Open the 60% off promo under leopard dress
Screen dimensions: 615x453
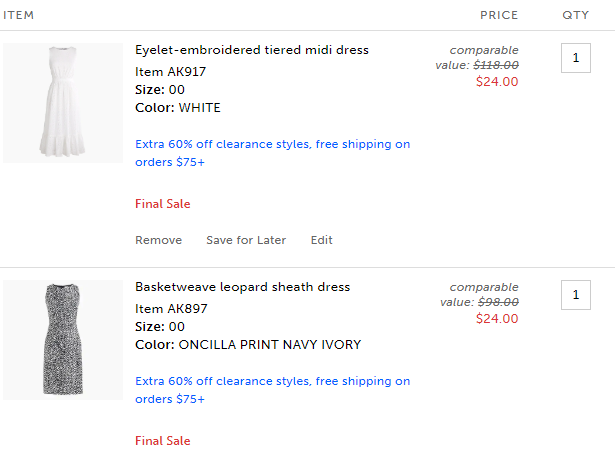[273, 390]
